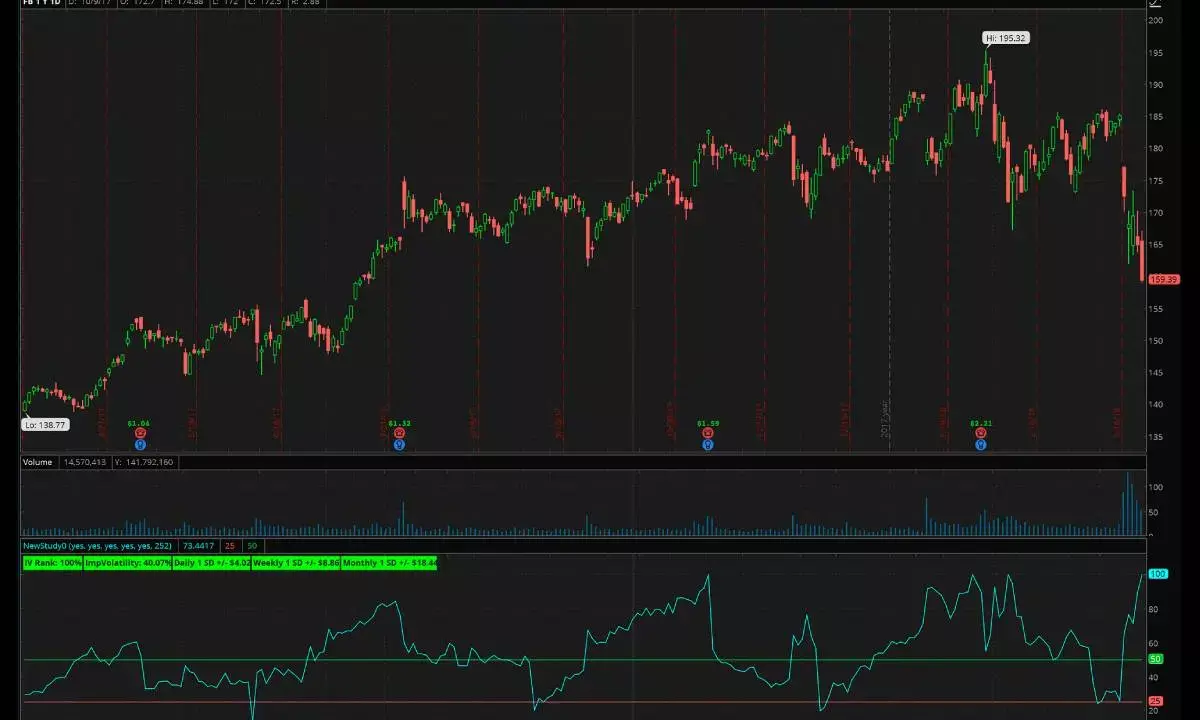Click the Lo: 138.77 price bubble
Screen dimensions: 1200x720
pyautogui.click(x=44, y=424)
